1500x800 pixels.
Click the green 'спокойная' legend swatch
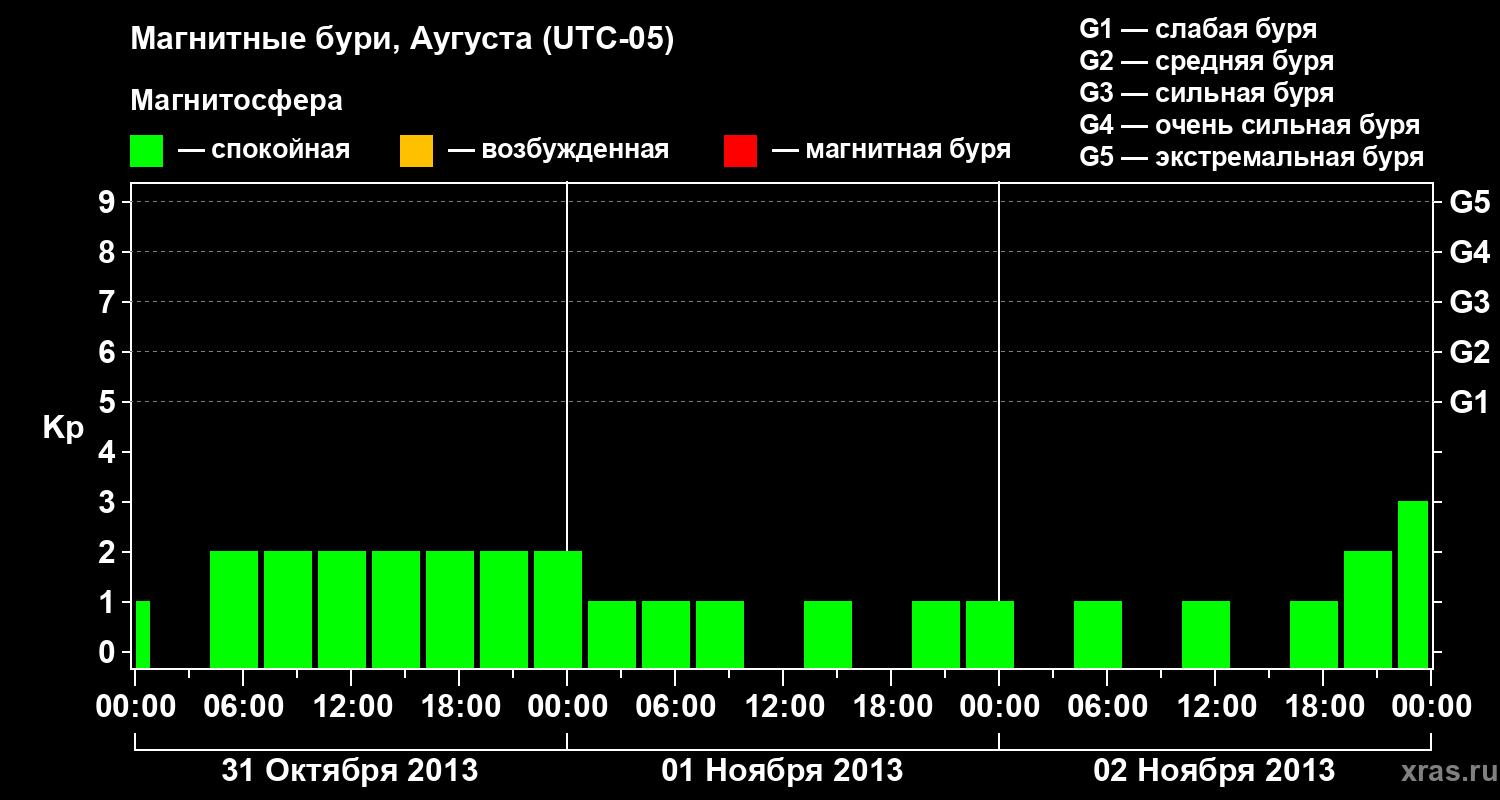click(147, 151)
